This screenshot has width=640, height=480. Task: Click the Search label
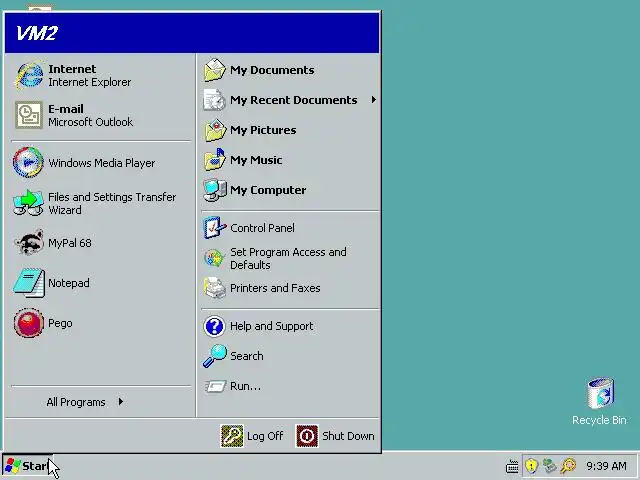tap(247, 356)
